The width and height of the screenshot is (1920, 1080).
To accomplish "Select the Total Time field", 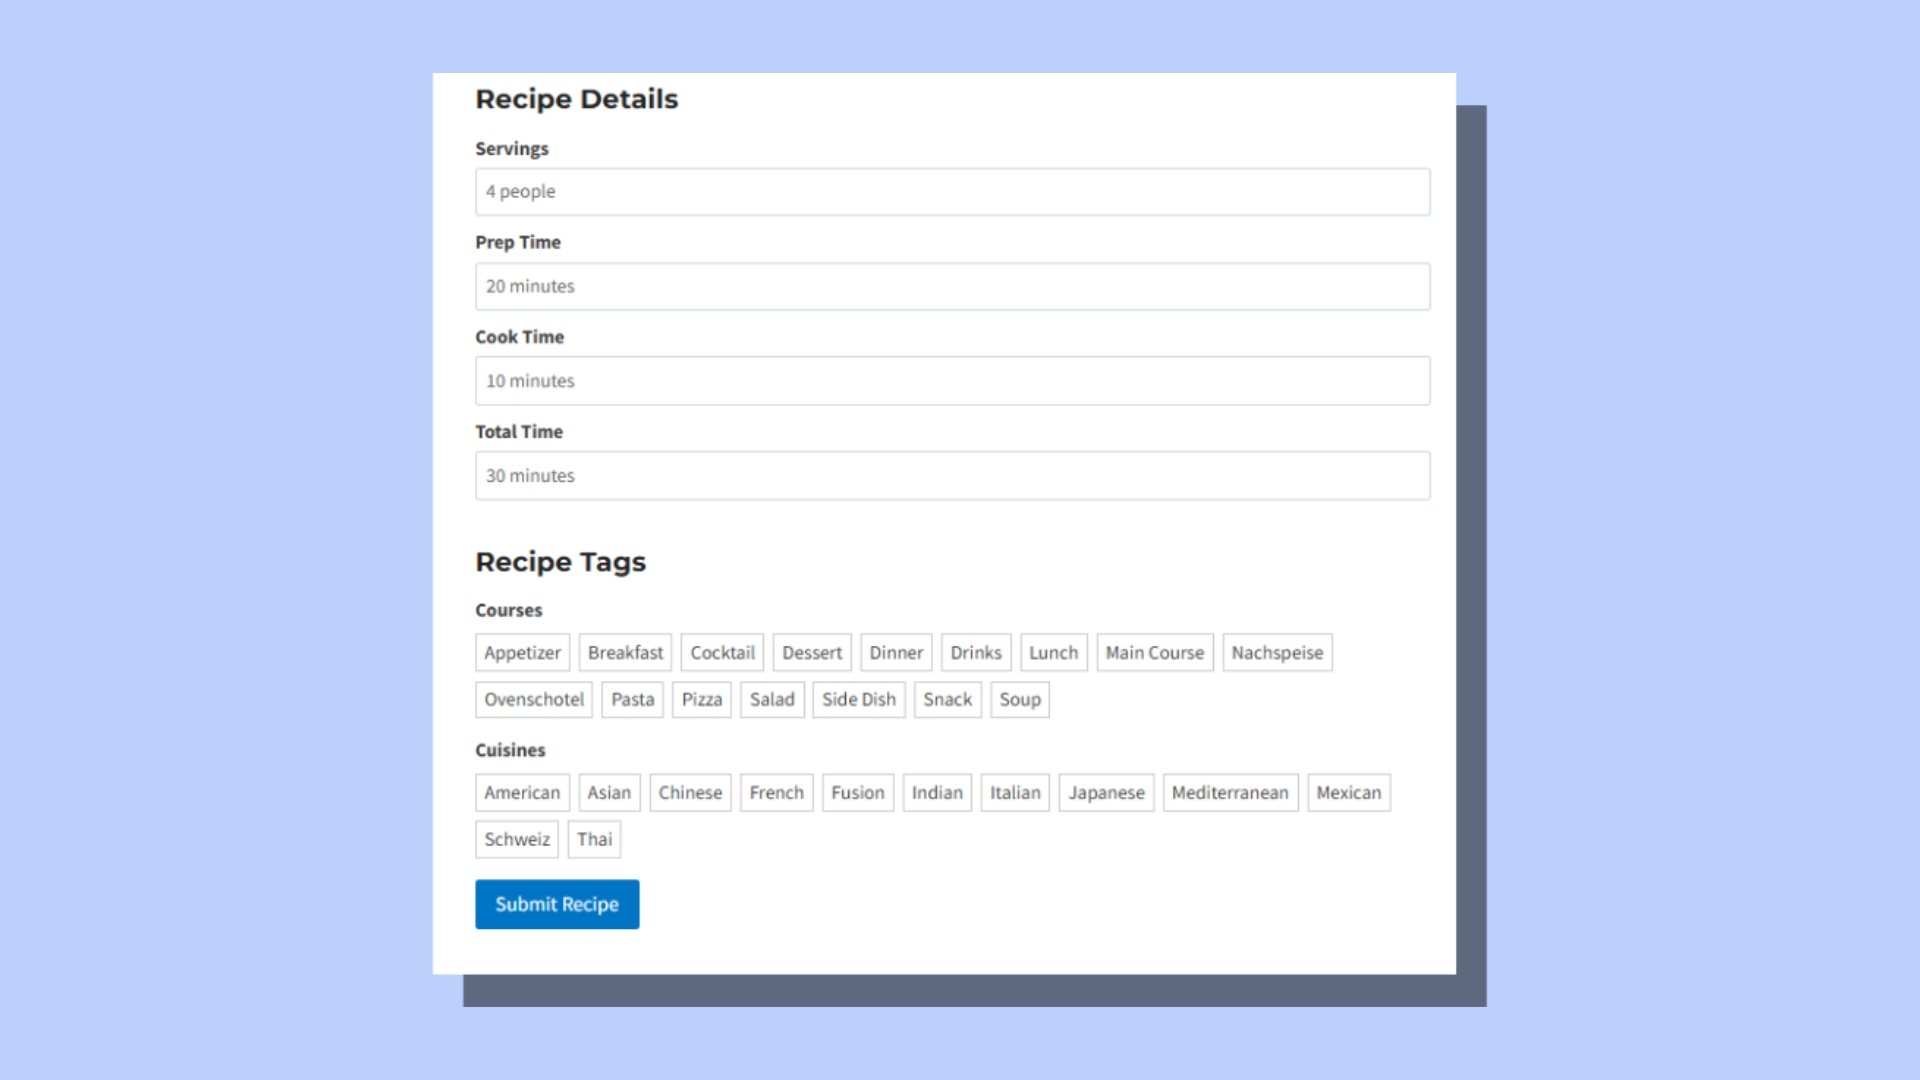I will (952, 476).
